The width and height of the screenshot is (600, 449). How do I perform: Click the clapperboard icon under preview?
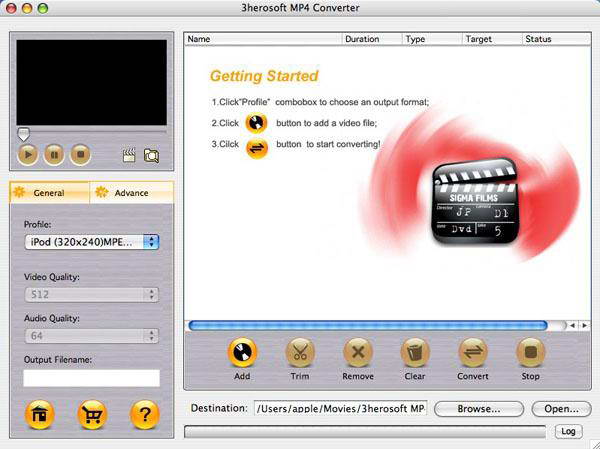[129, 155]
